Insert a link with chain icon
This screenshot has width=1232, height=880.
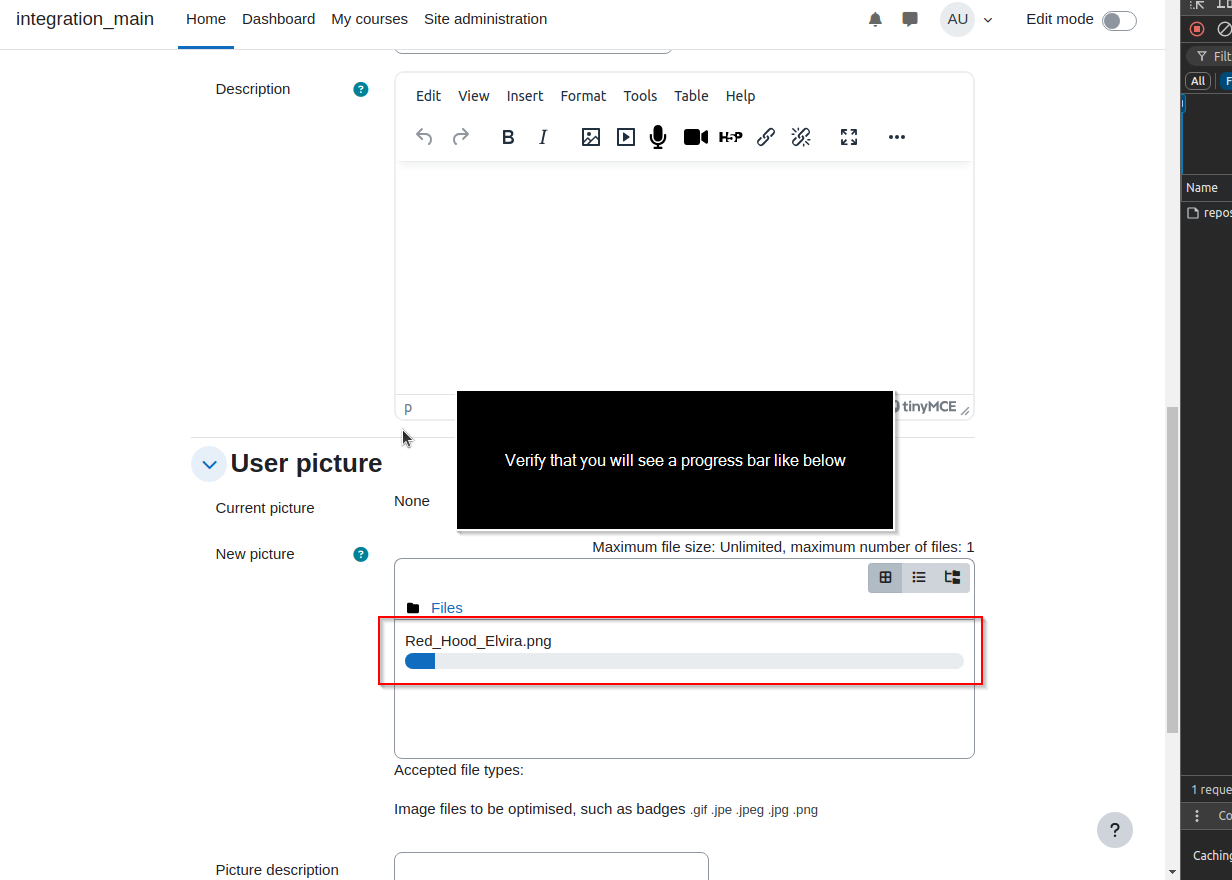[766, 137]
